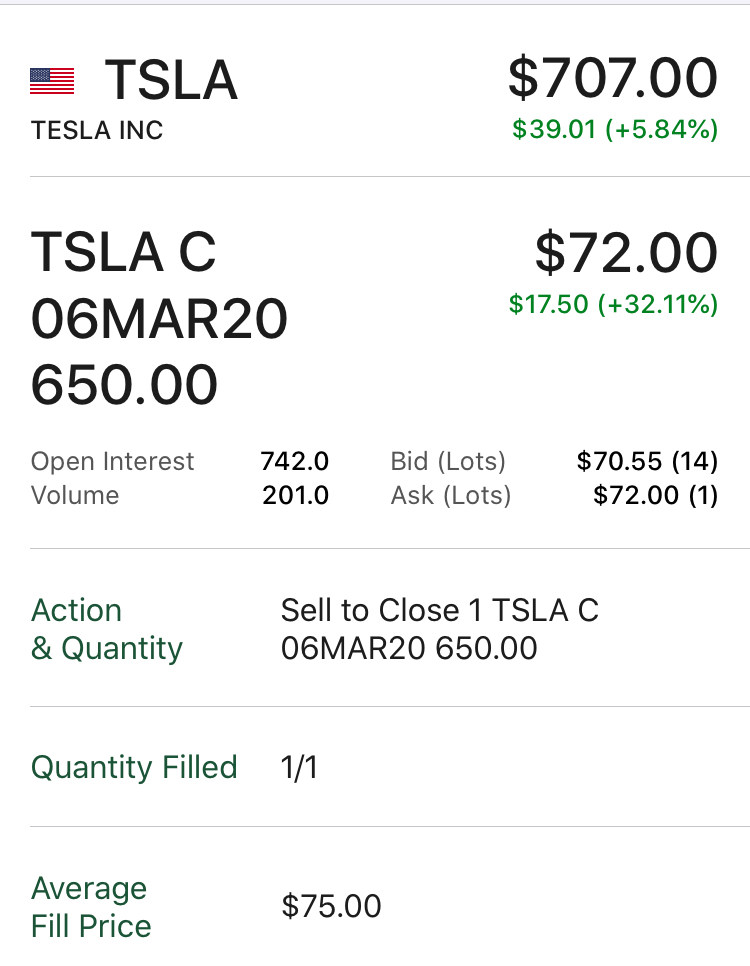Image resolution: width=750 pixels, height=966 pixels.
Task: Tap the Quantity Filled label
Action: point(134,767)
